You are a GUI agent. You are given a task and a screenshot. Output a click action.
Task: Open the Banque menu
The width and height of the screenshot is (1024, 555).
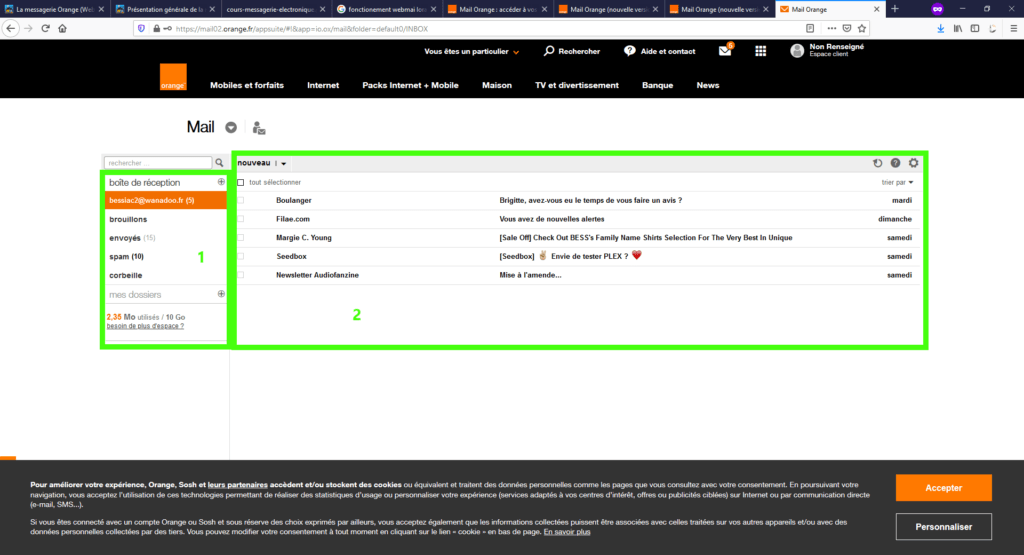(658, 86)
